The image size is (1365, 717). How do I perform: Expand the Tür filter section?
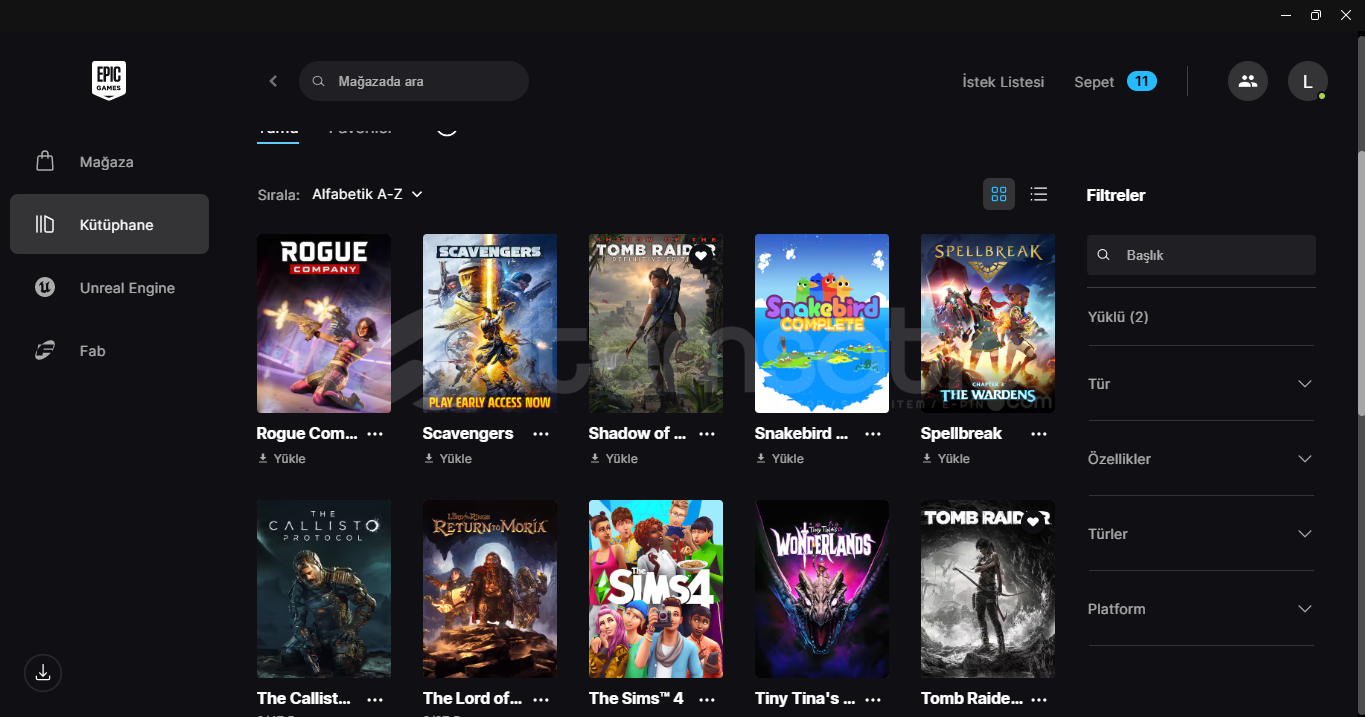coord(1200,384)
